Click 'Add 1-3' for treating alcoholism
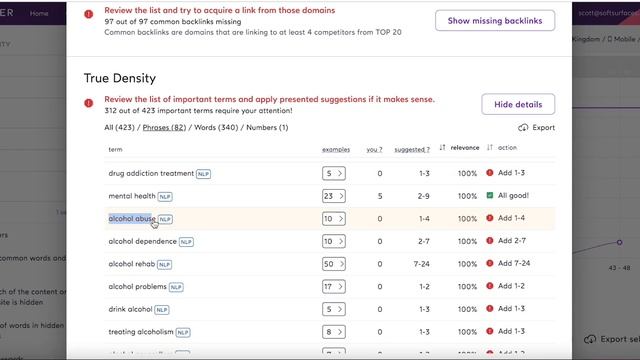This screenshot has width=640, height=360. click(511, 331)
